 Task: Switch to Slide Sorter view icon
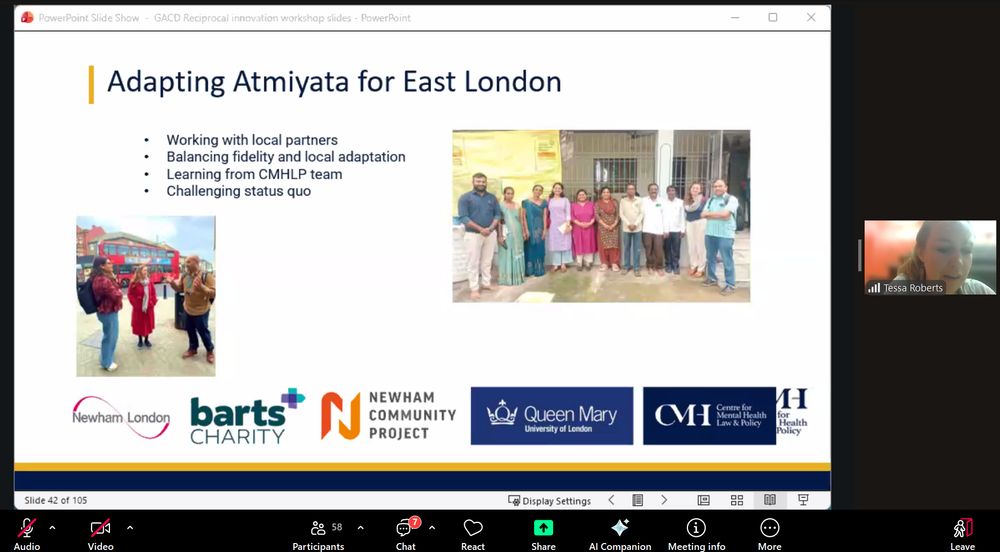tap(737, 500)
